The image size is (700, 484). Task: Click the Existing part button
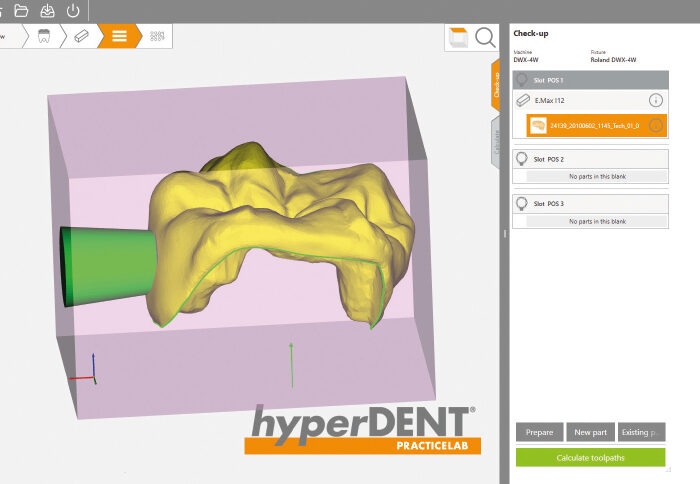[642, 432]
